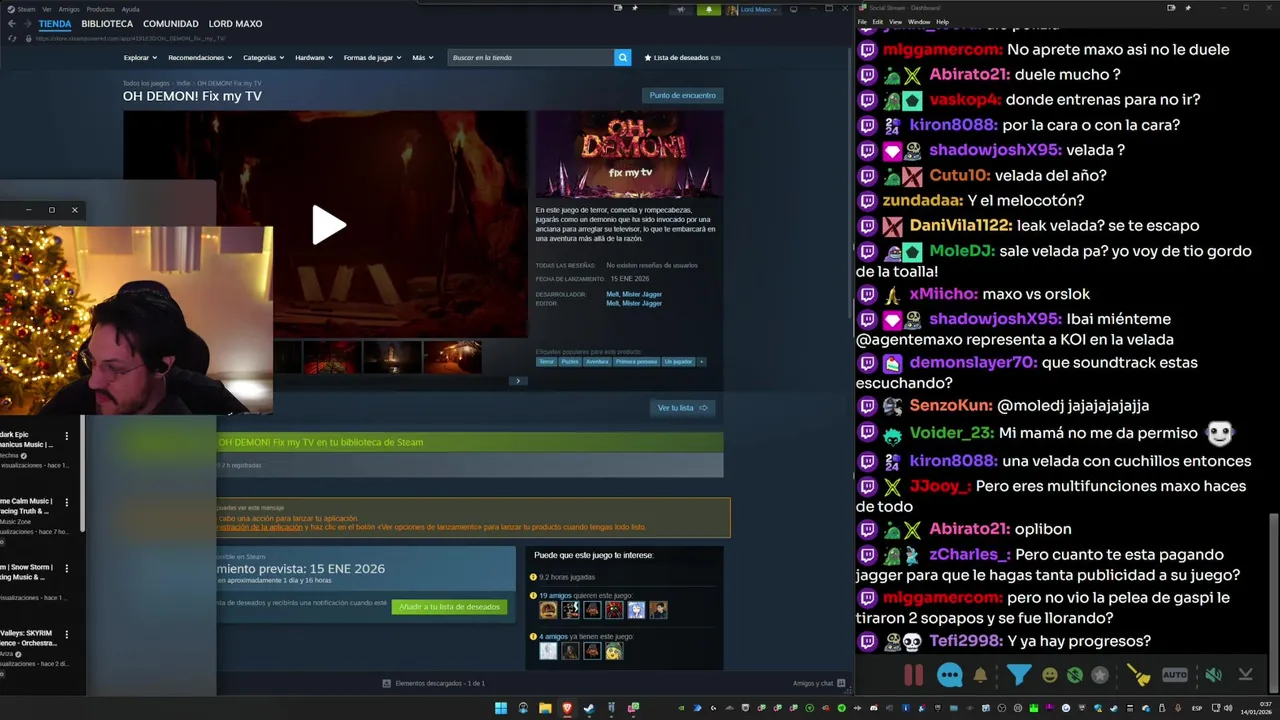The width and height of the screenshot is (1280, 720).
Task: Open the Ayuda menu in Steam
Action: [131, 9]
